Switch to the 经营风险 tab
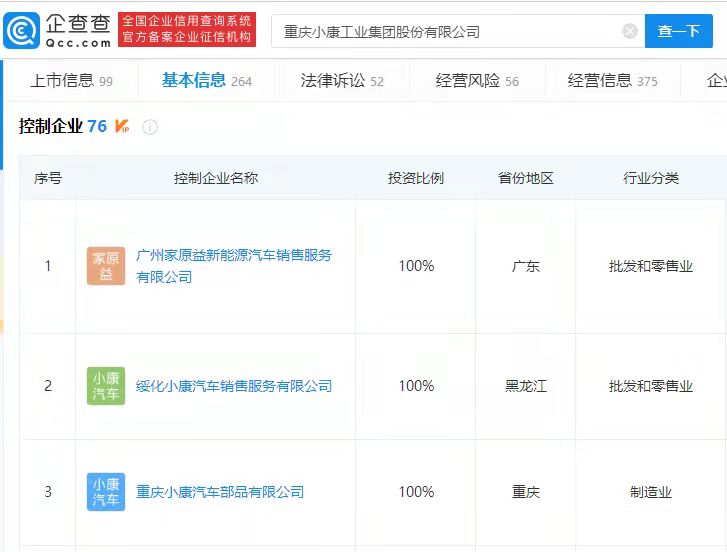Screen dimensions: 727x552 click(x=477, y=81)
